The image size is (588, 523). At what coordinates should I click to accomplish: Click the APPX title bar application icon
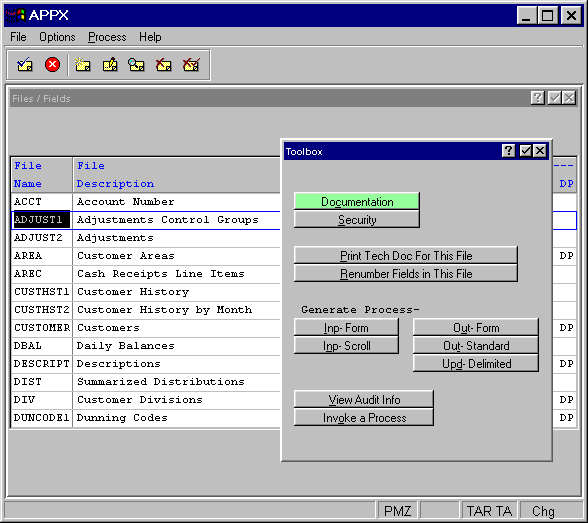(15, 15)
